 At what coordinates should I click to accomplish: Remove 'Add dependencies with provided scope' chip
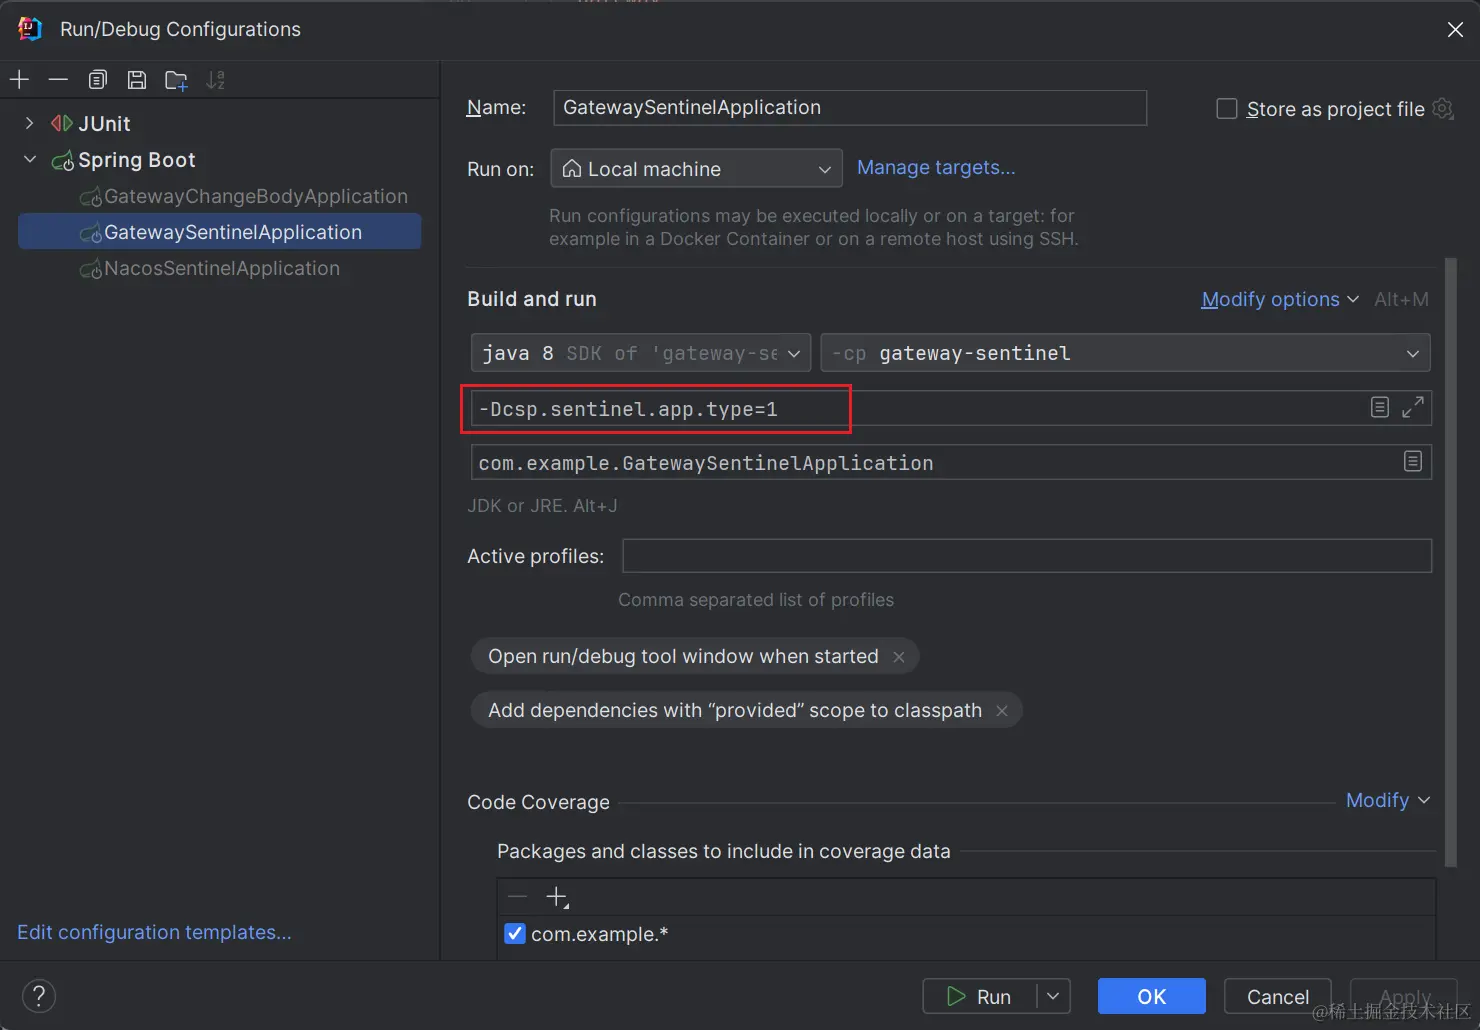(x=1002, y=711)
